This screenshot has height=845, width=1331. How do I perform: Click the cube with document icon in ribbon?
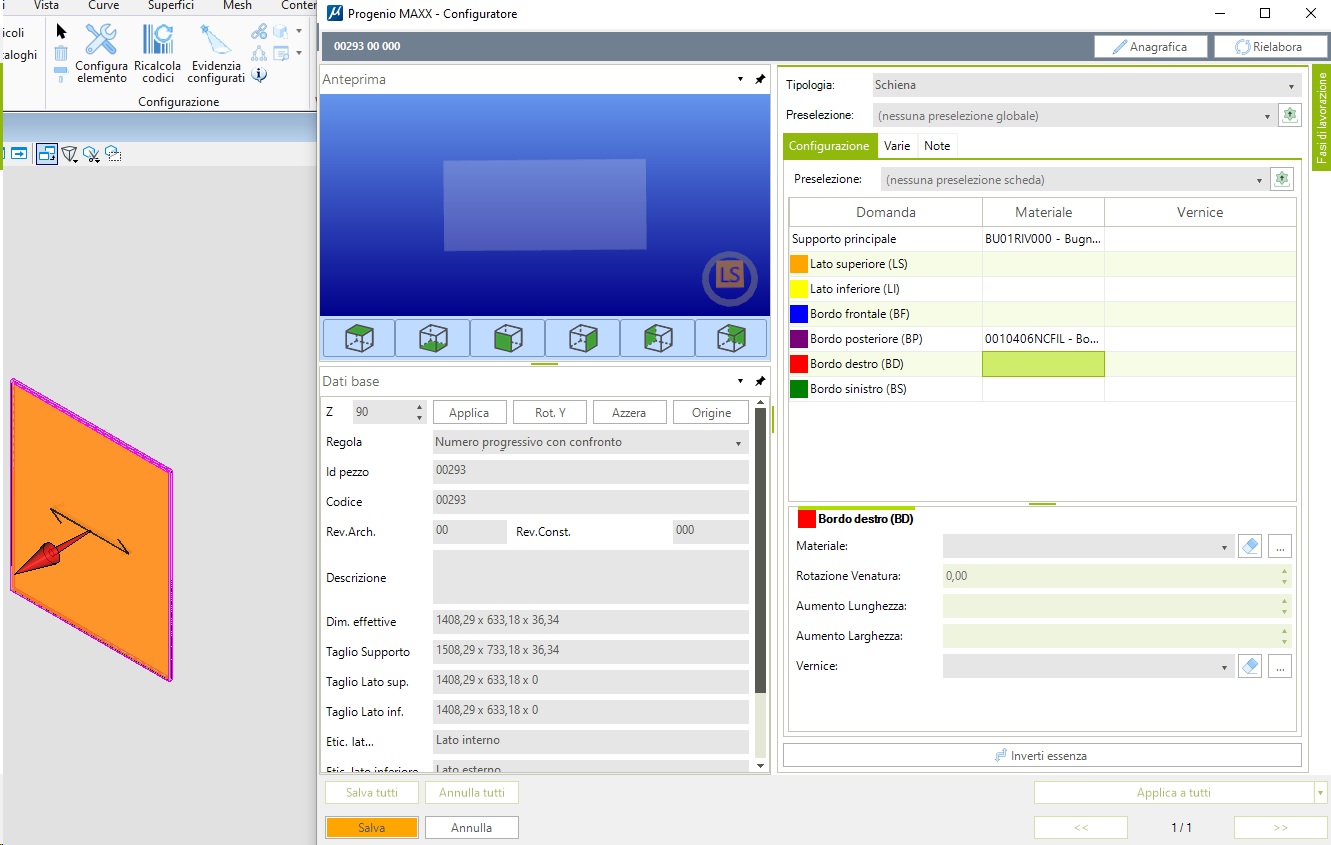(x=281, y=32)
